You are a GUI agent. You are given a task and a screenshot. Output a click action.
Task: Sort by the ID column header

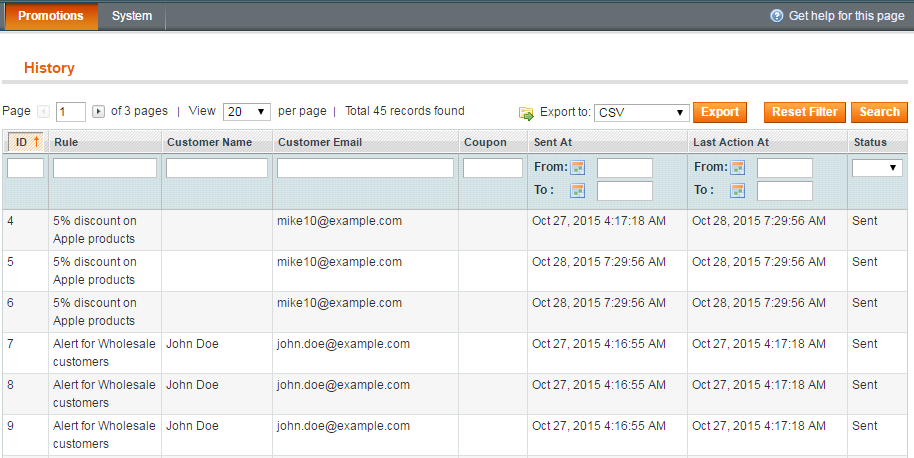(x=26, y=142)
